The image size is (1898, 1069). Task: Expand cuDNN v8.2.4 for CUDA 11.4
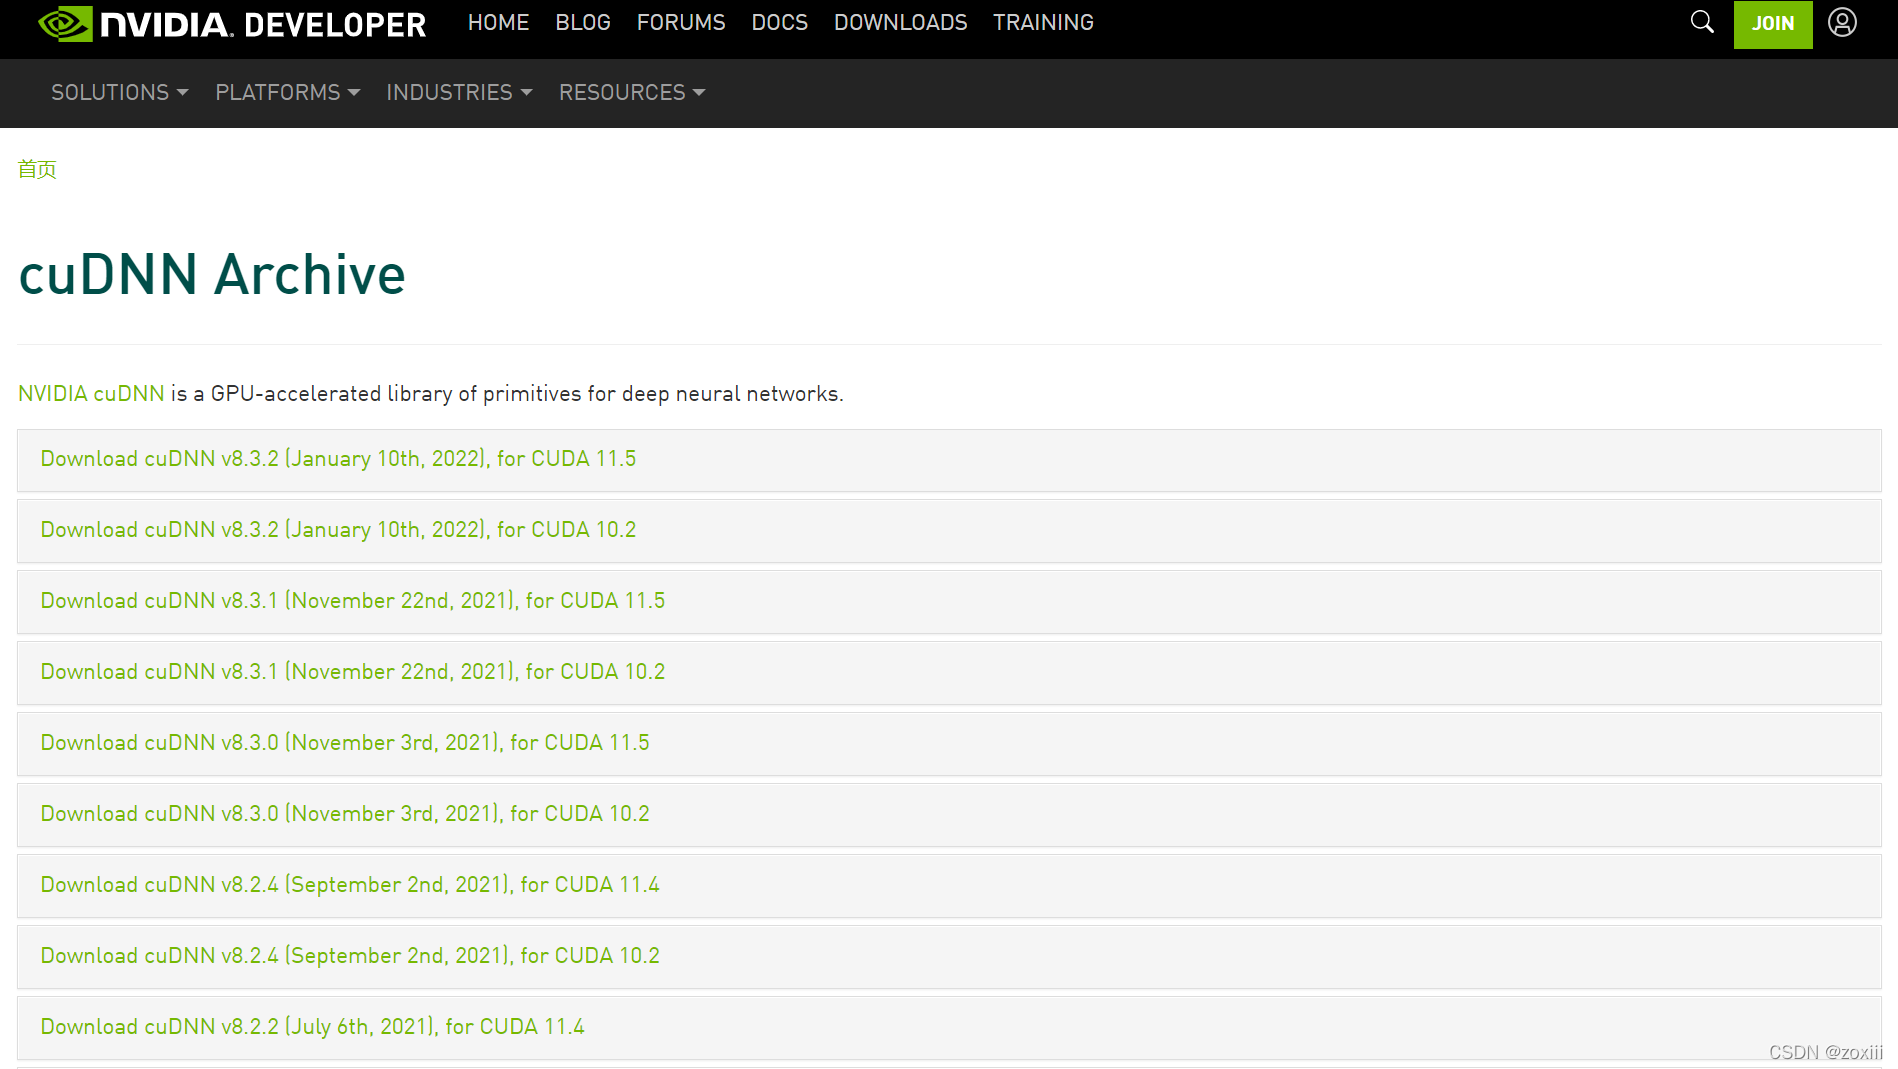coord(949,886)
